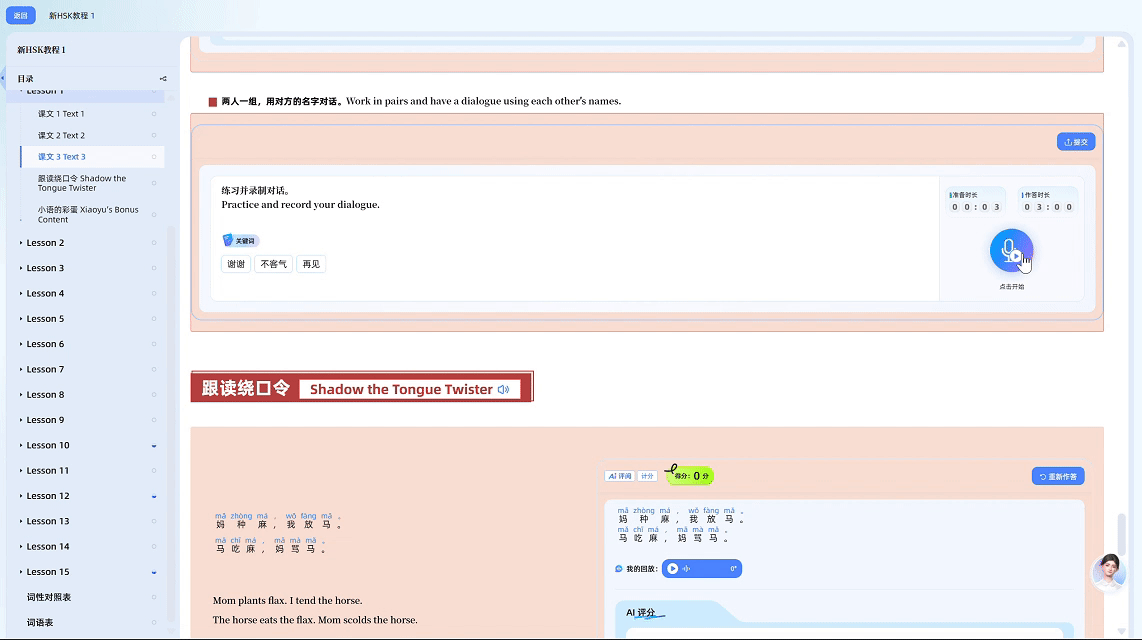This screenshot has width=1142, height=640.
Task: Click the main page vertical scrollbar
Action: (x=1122, y=534)
